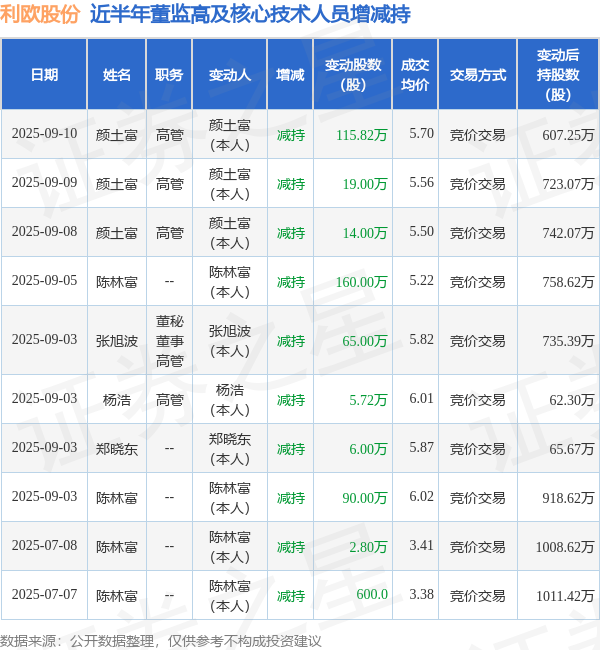Click the heading 近半年董监高及核心技术人员增减持
Image resolution: width=600 pixels, height=650 pixels.
(250, 14)
